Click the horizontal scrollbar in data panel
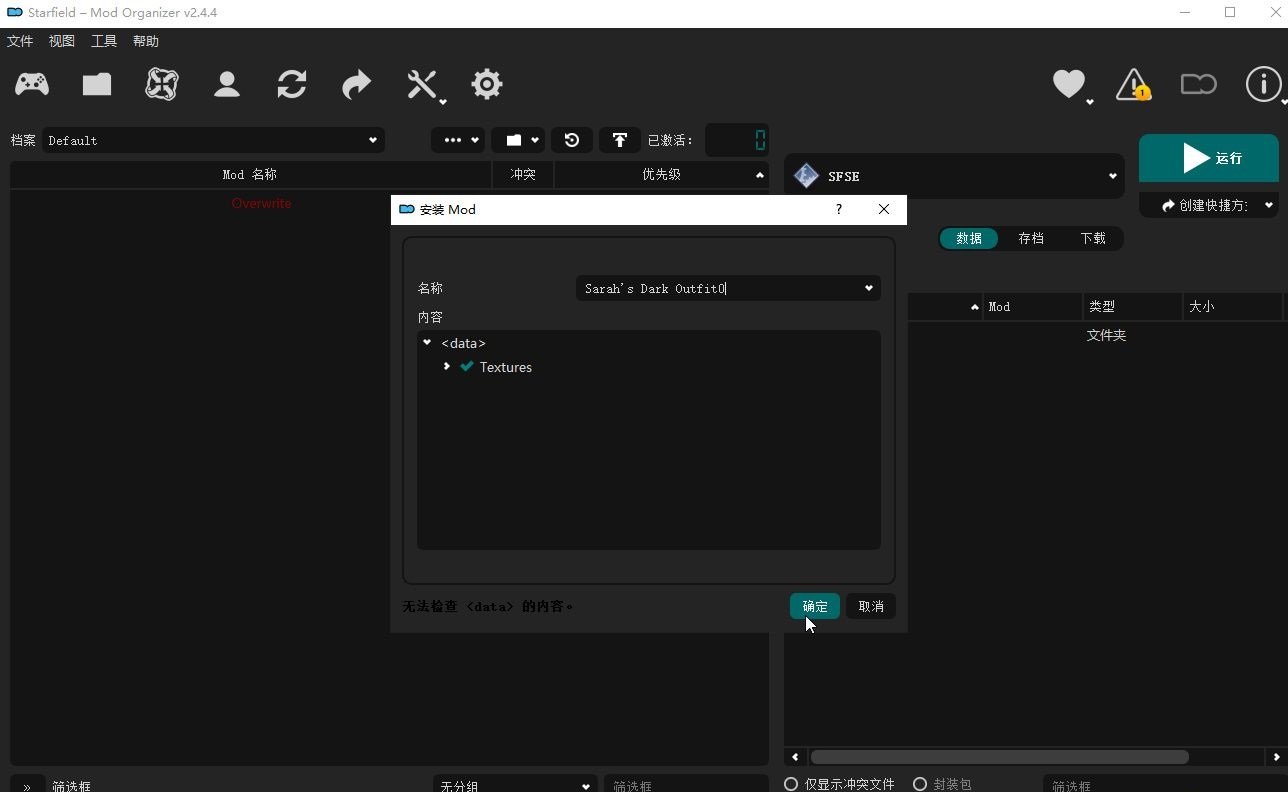Image resolution: width=1288 pixels, height=792 pixels. coord(999,757)
